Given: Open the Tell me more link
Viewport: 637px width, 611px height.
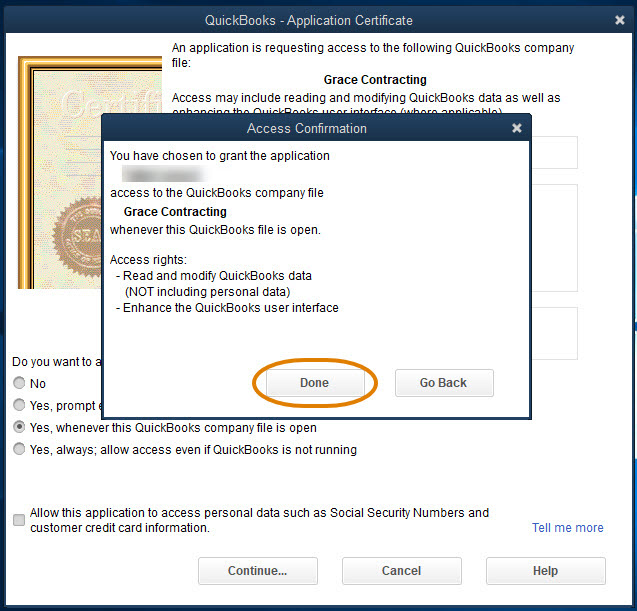Looking at the screenshot, I should tap(568, 528).
